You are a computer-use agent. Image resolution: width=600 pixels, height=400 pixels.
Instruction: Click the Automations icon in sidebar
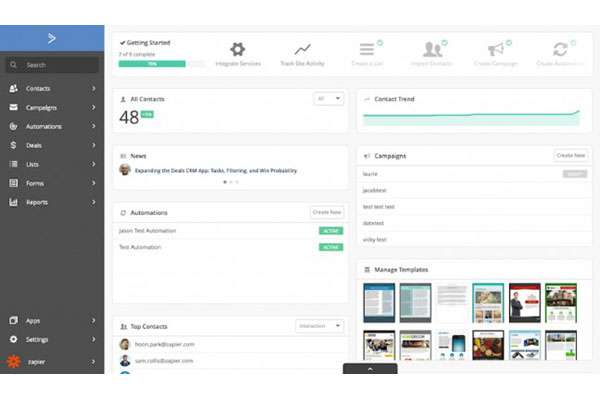13,126
